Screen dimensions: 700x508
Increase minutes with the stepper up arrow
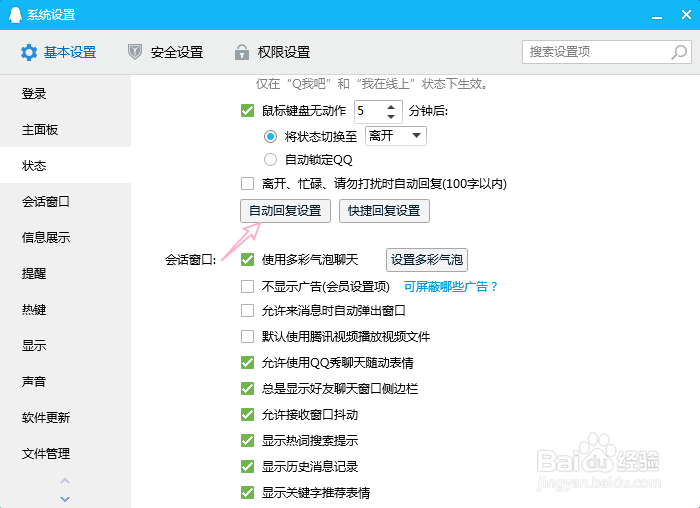point(391,107)
